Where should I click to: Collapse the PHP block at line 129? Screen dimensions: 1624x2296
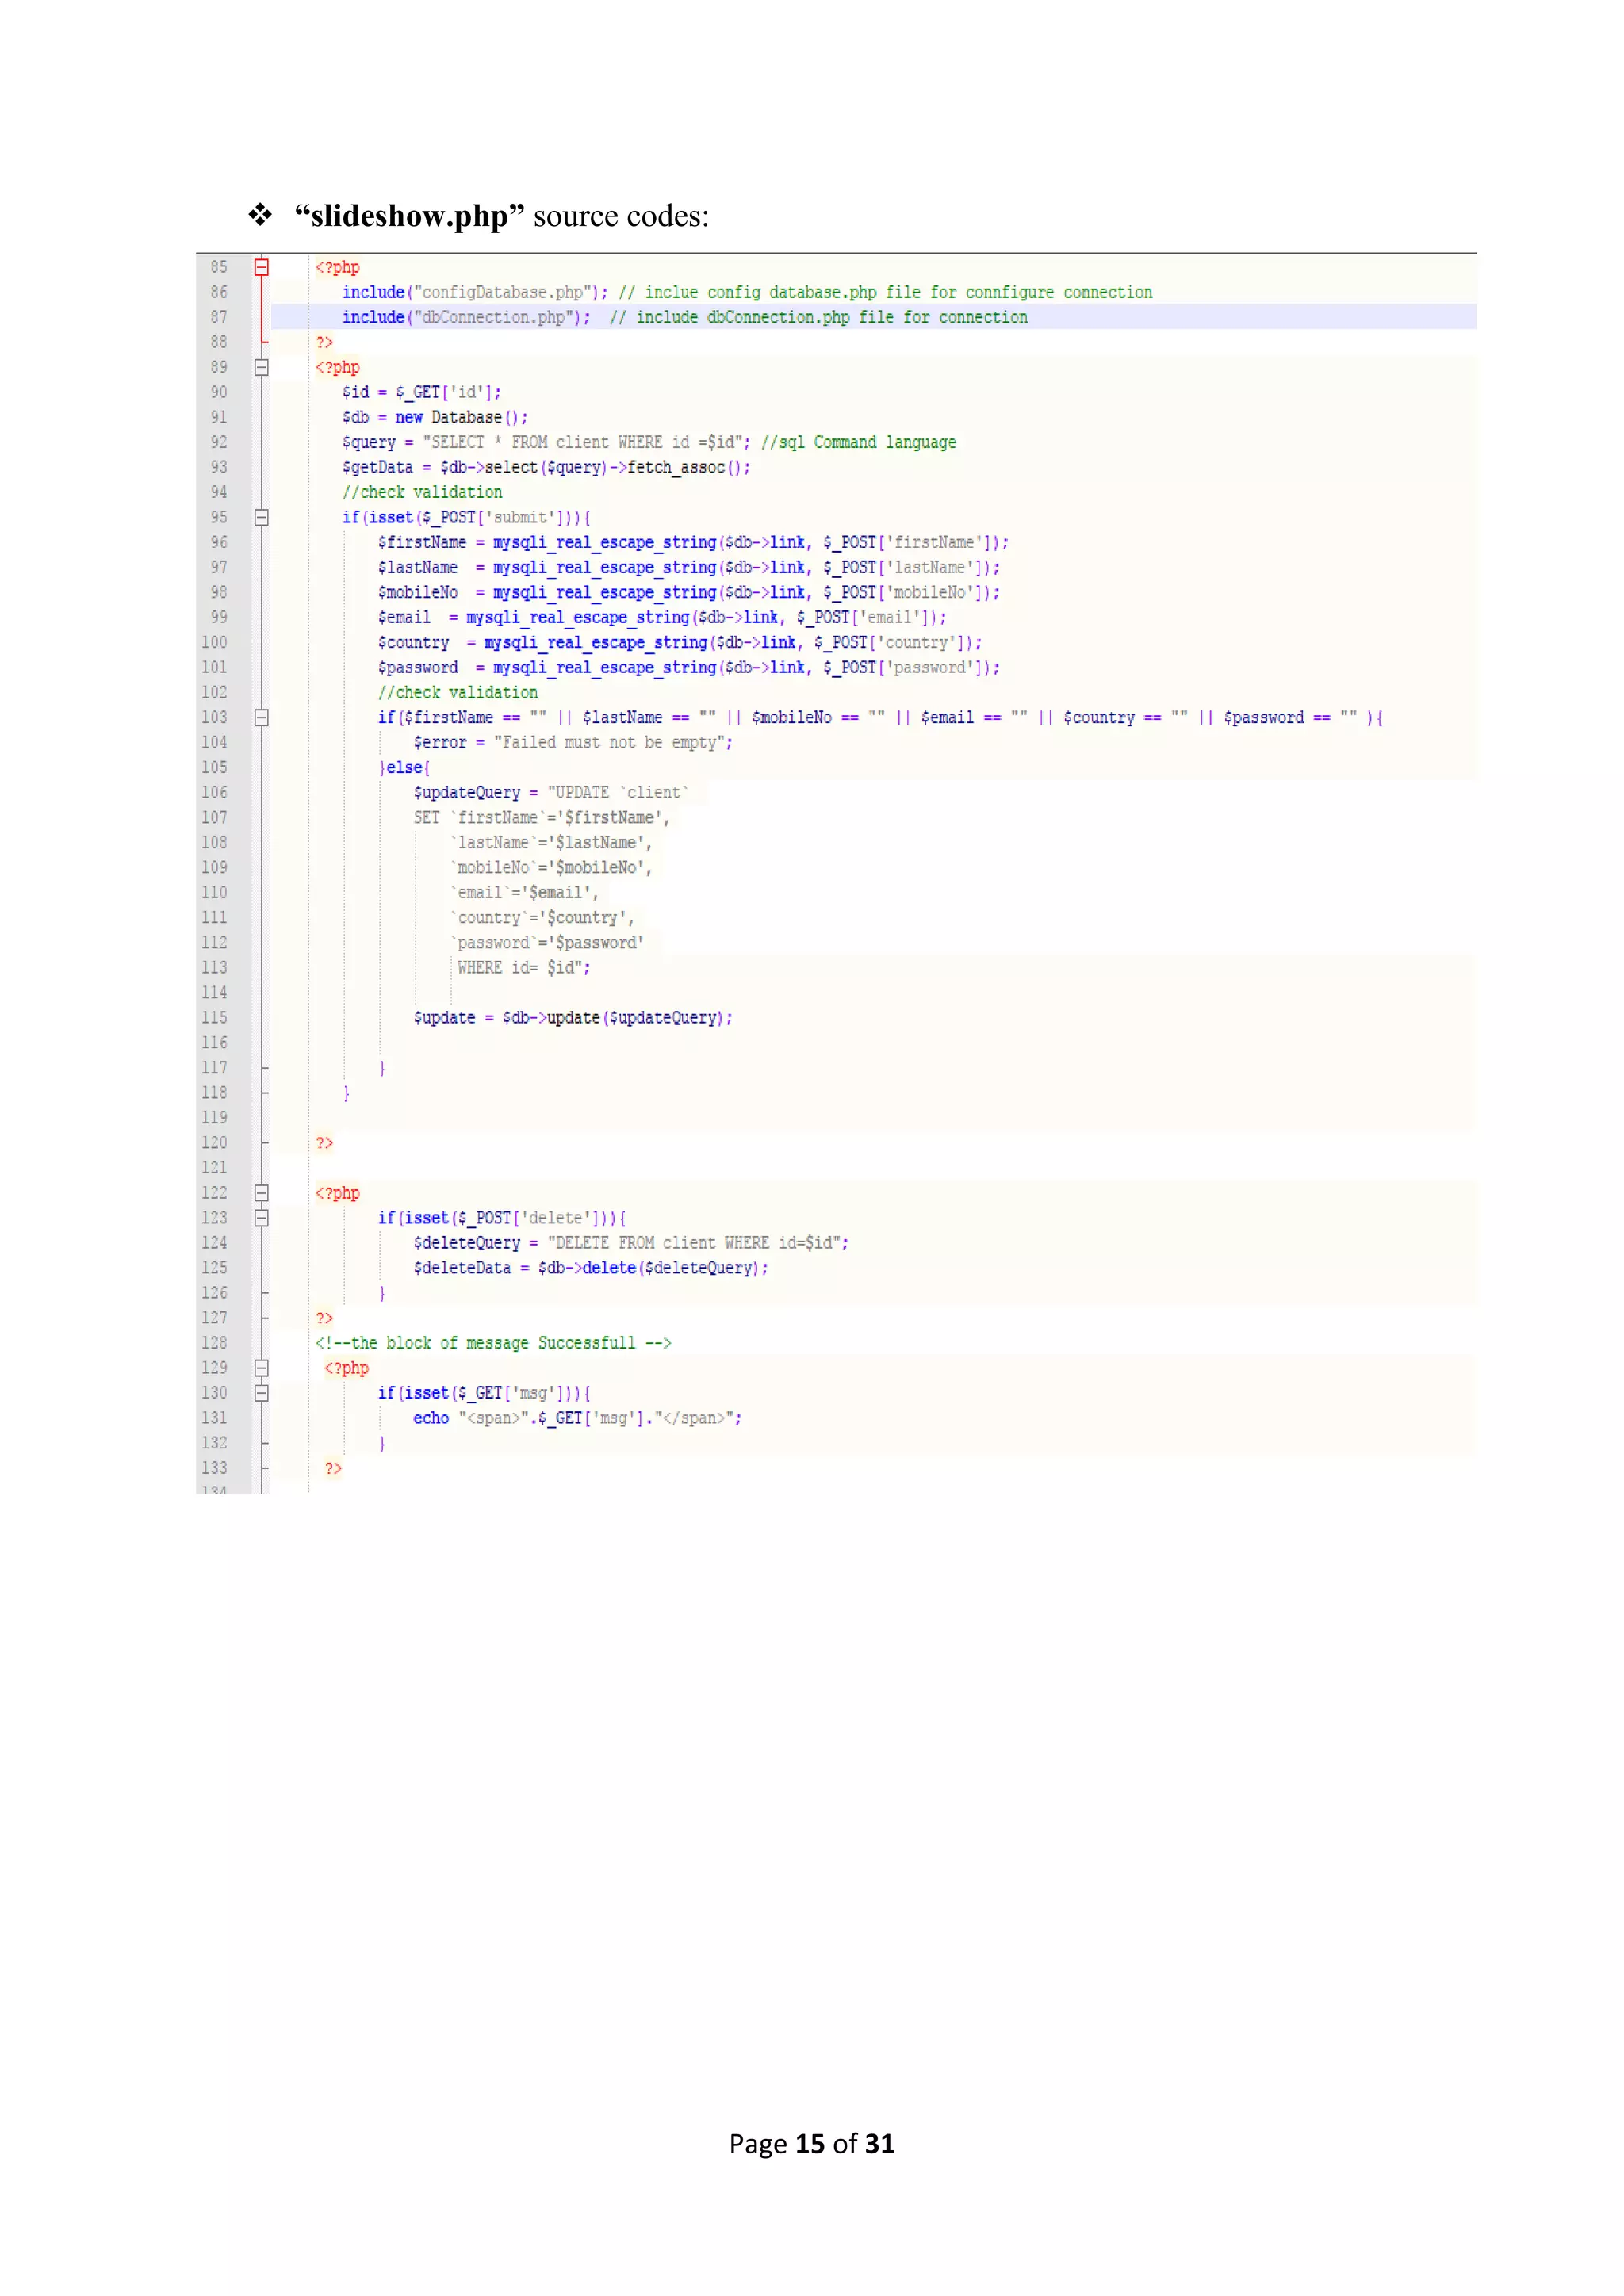tap(261, 1367)
